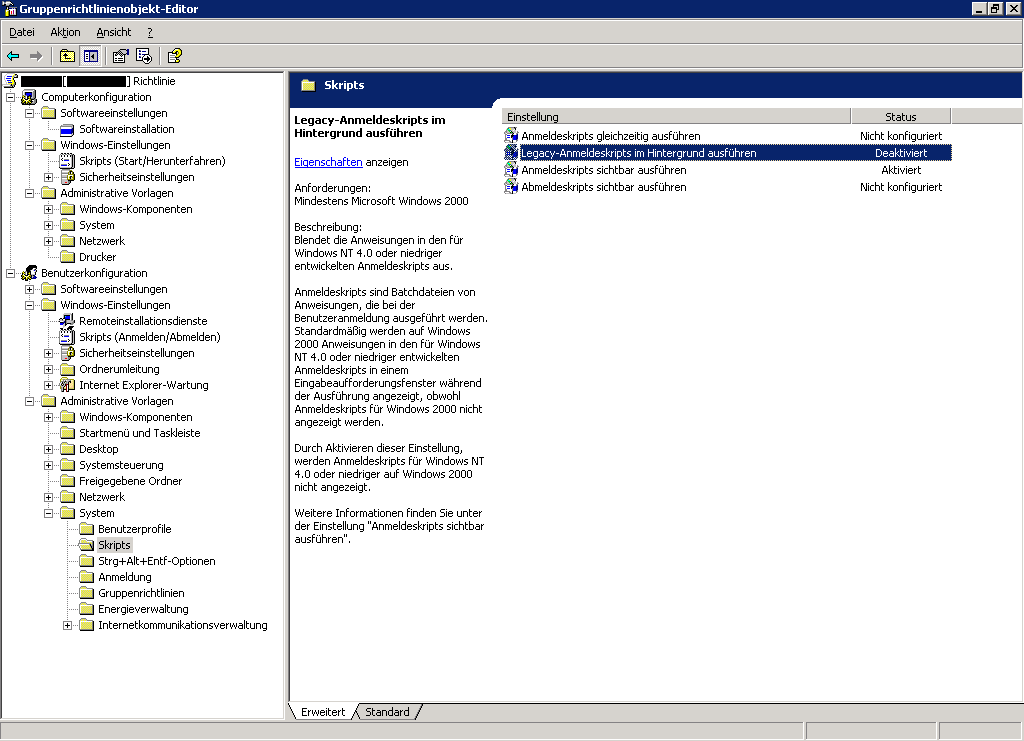Click the Remoteinstallationsdienste icon
Viewport: 1024px width, 741px height.
[67, 321]
